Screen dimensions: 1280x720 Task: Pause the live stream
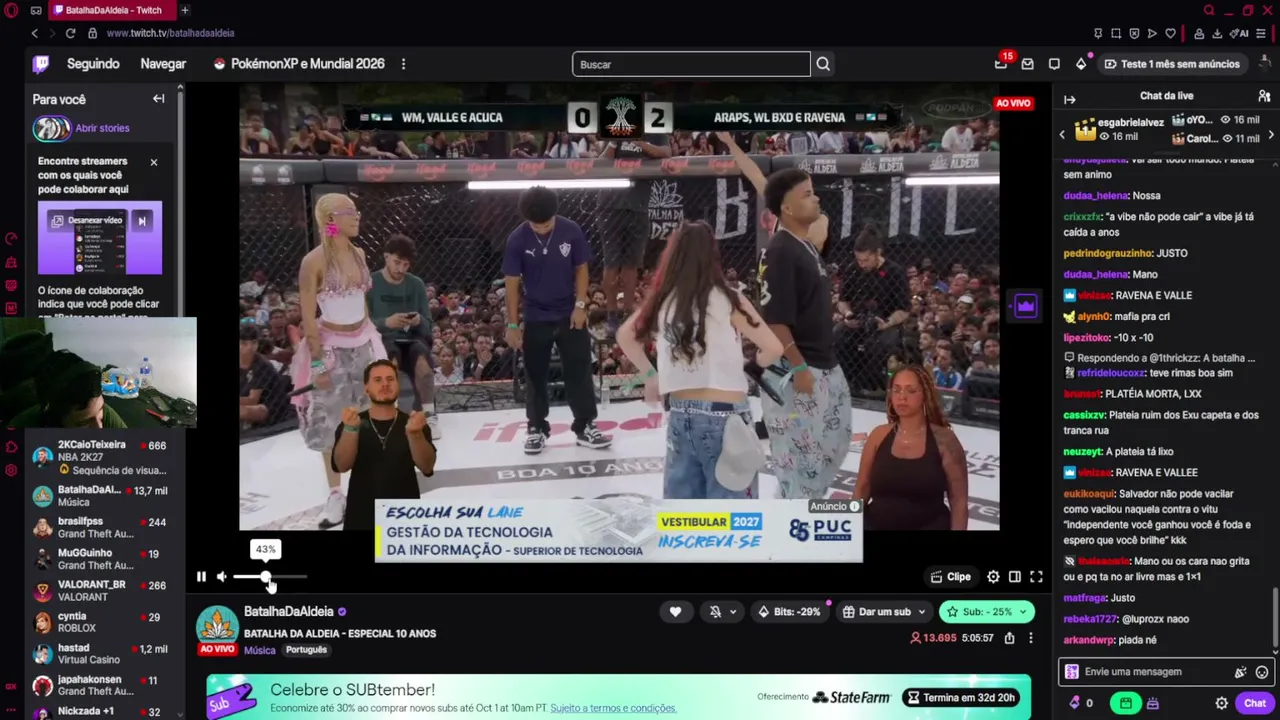point(201,577)
